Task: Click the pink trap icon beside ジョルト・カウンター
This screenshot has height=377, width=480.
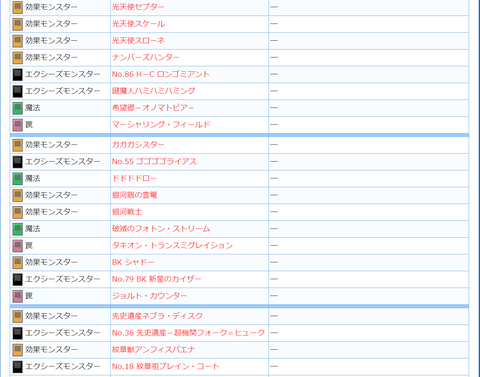Action: (x=17, y=296)
